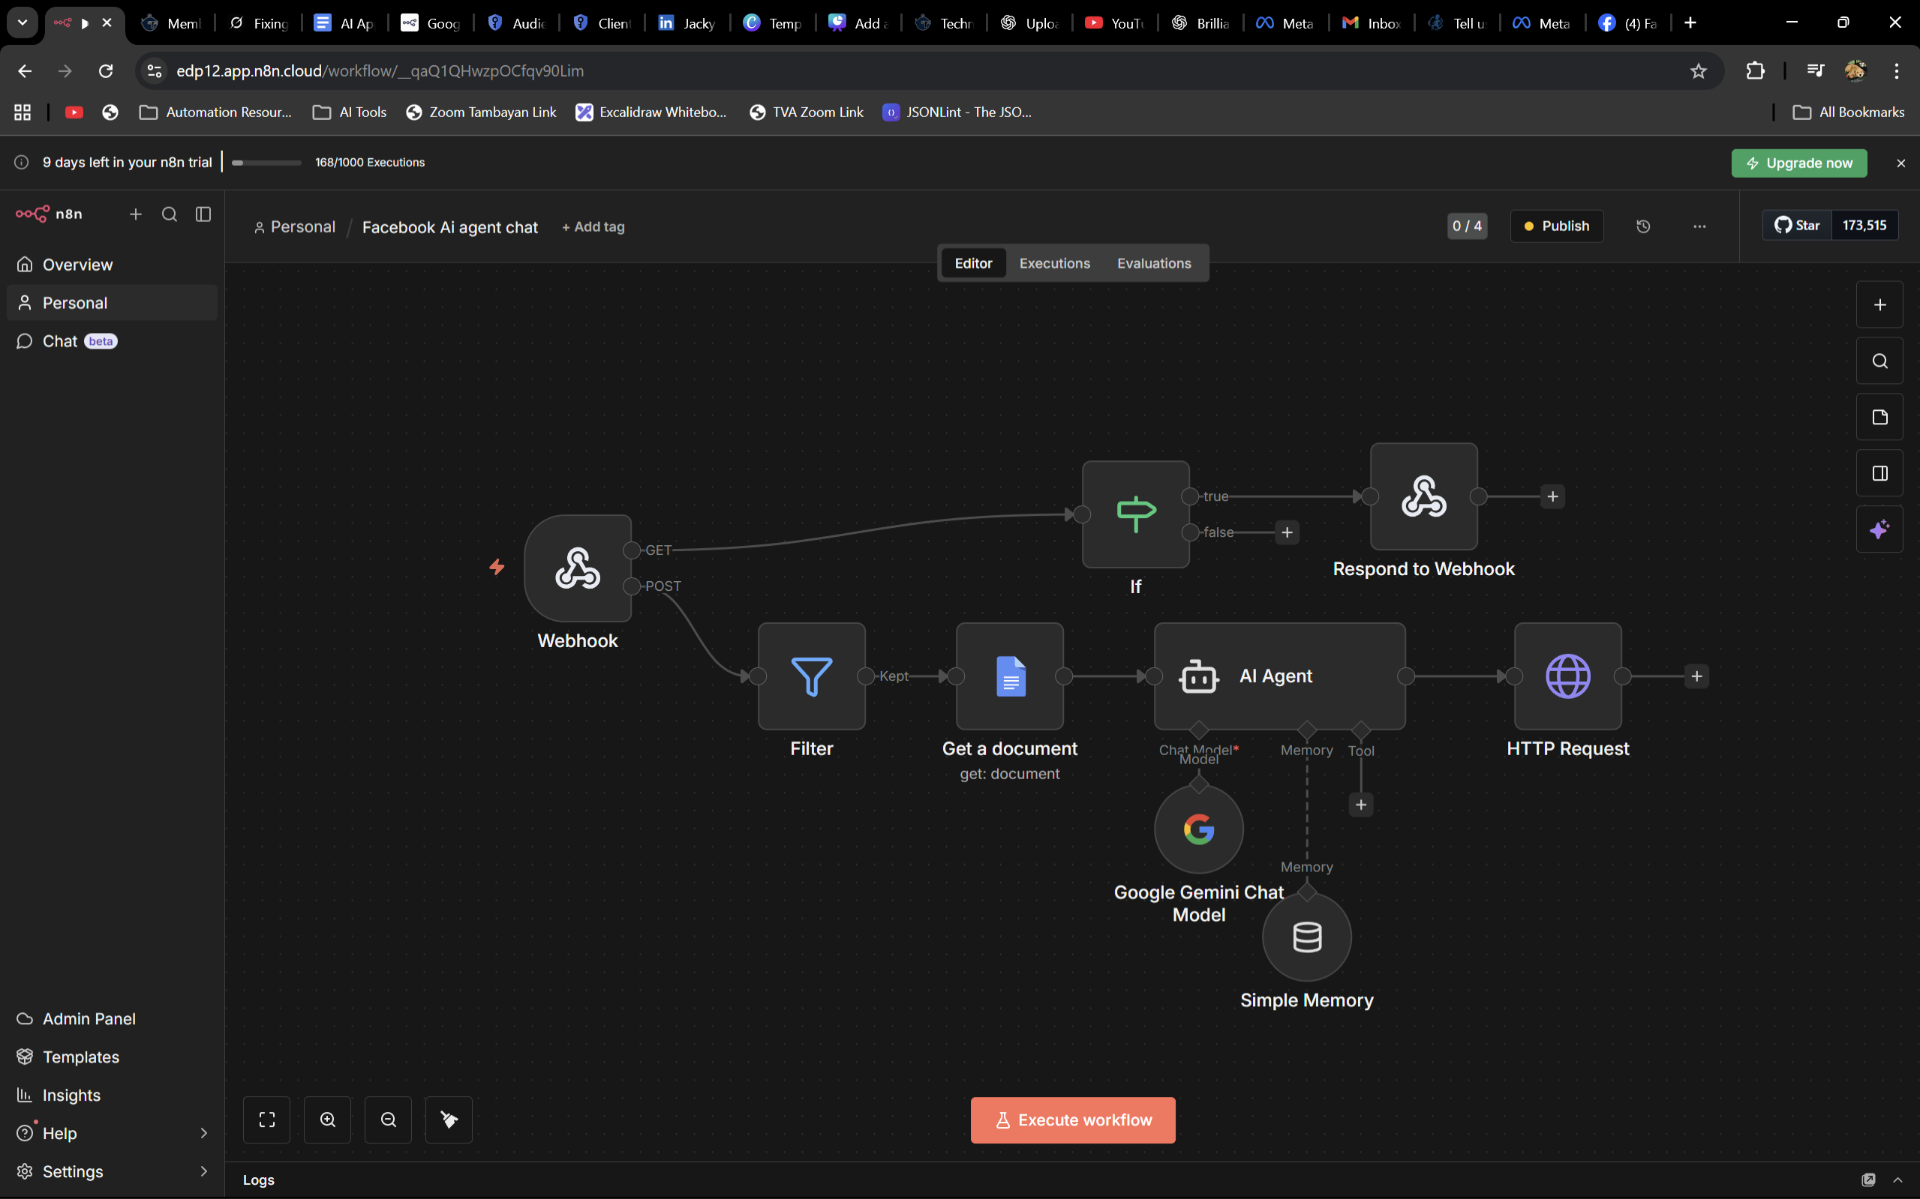Click the executions usage progress bar
This screenshot has height=1199, width=1920.
pos(266,162)
